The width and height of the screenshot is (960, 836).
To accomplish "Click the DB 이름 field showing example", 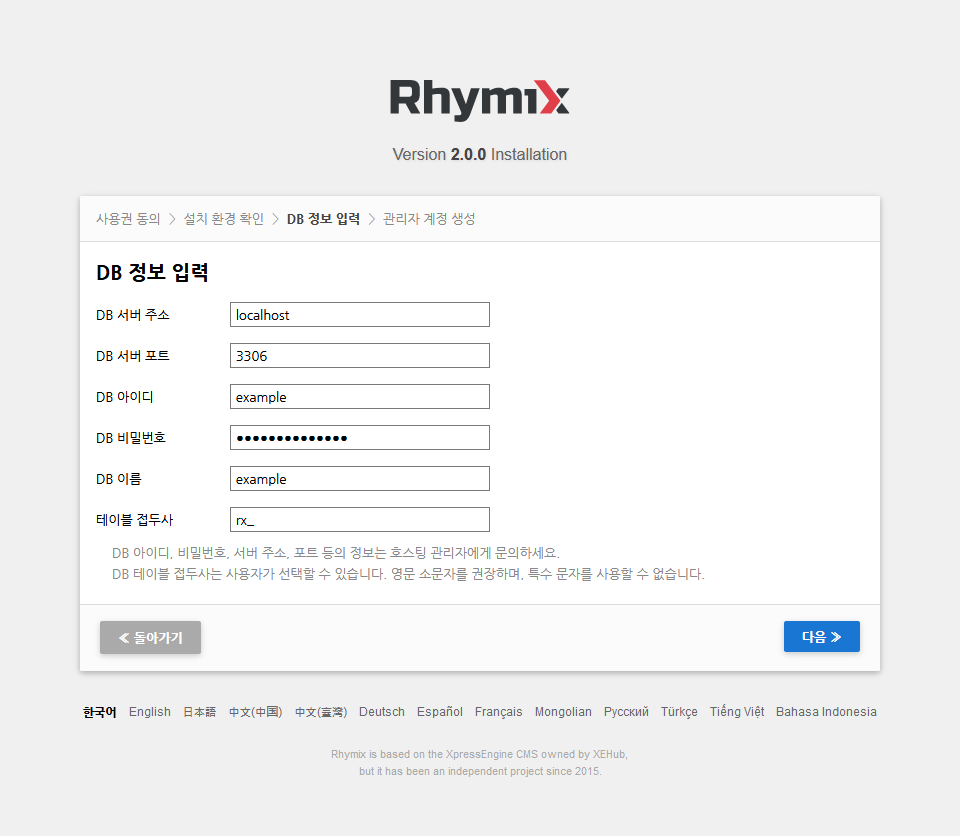I will pyautogui.click(x=359, y=478).
